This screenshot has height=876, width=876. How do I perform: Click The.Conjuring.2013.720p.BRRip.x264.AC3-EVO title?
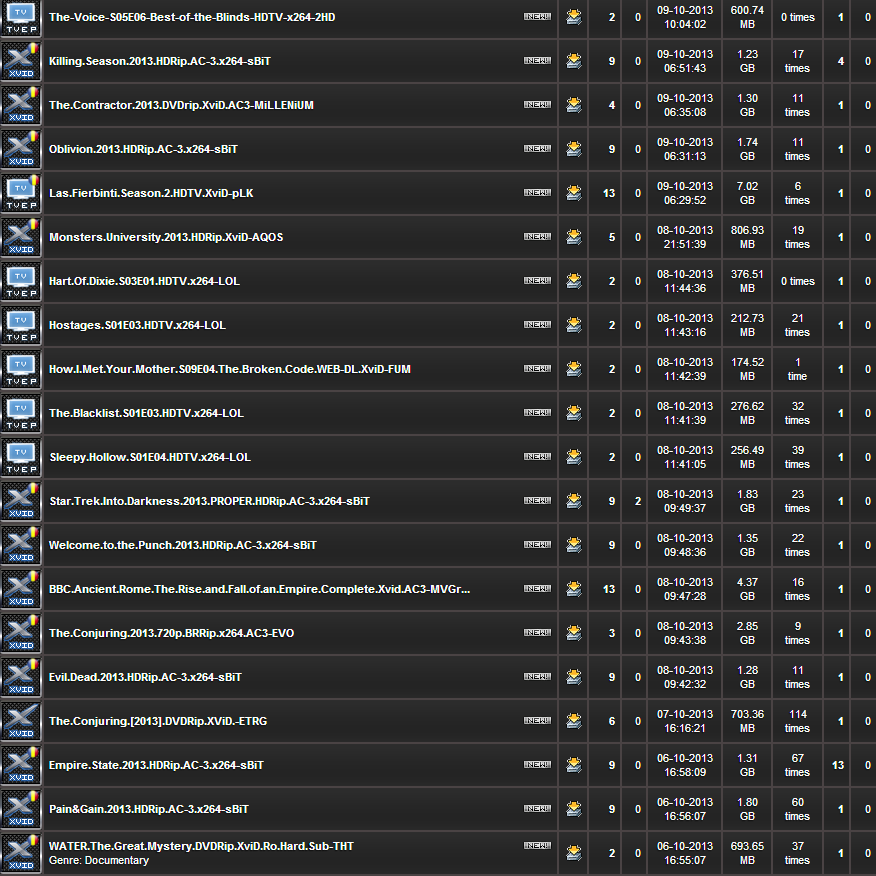[172, 633]
